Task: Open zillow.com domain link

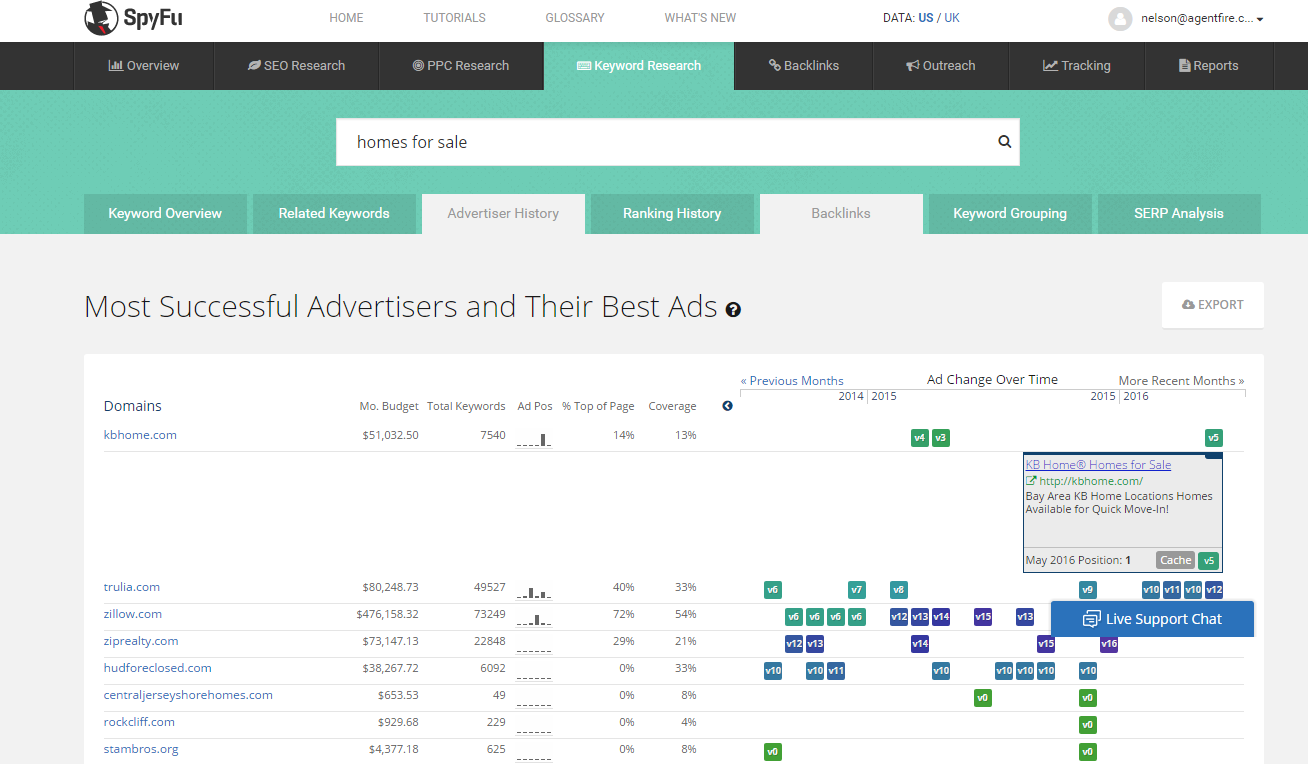Action: pyautogui.click(x=133, y=614)
